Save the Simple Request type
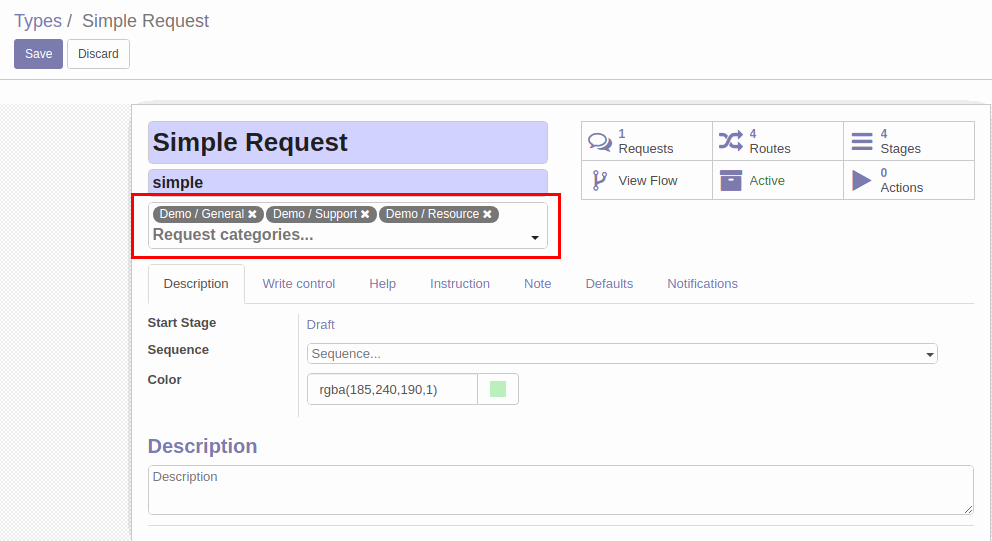Screen dimensions: 992x541 pyautogui.click(x=39, y=54)
